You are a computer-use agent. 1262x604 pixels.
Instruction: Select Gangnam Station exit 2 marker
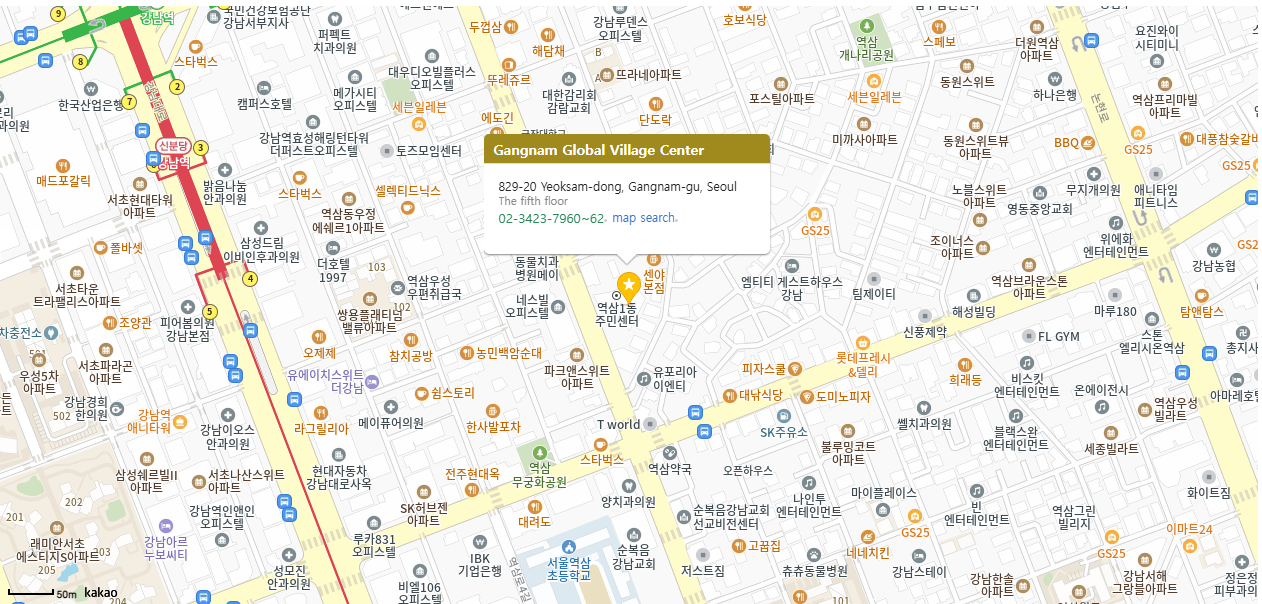pos(177,86)
